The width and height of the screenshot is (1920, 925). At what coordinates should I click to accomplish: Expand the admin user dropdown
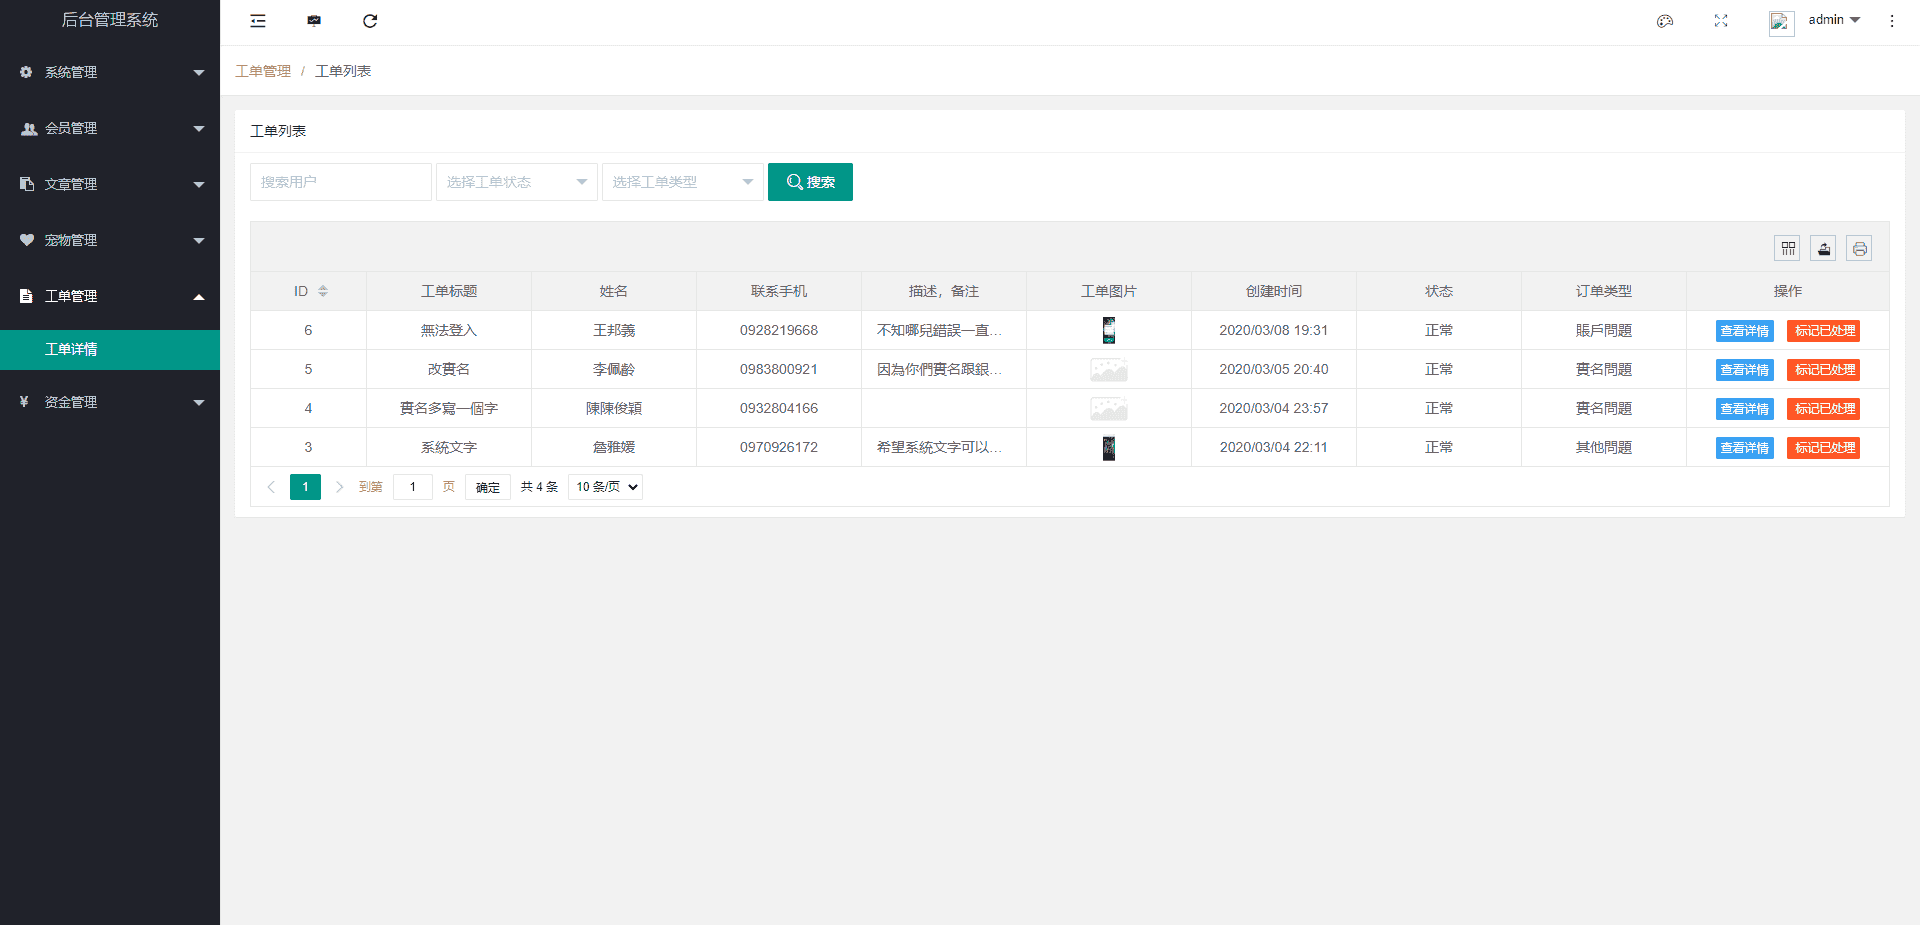pos(1834,20)
